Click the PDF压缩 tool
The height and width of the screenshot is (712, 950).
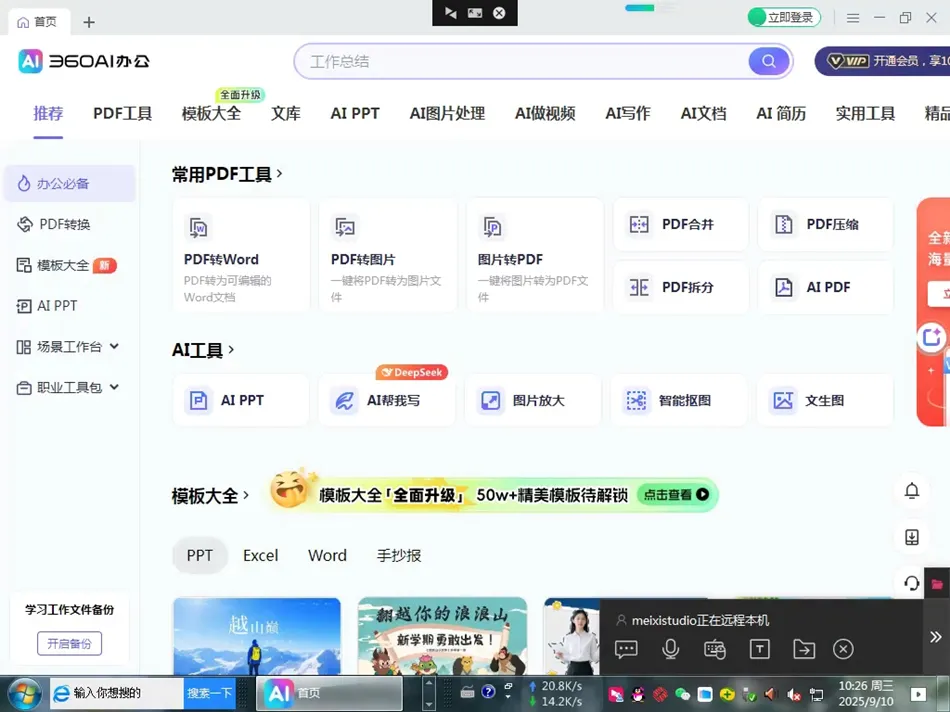click(825, 225)
